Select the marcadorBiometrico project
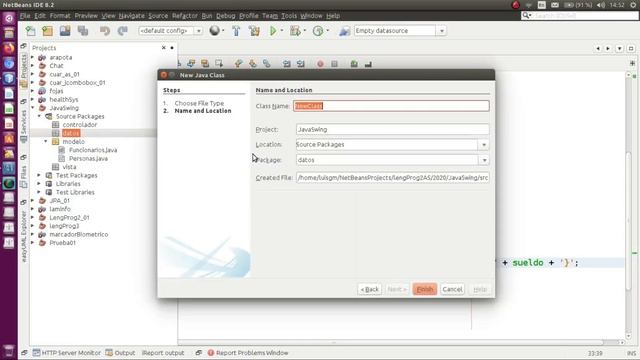640x360 pixels. pos(79,234)
